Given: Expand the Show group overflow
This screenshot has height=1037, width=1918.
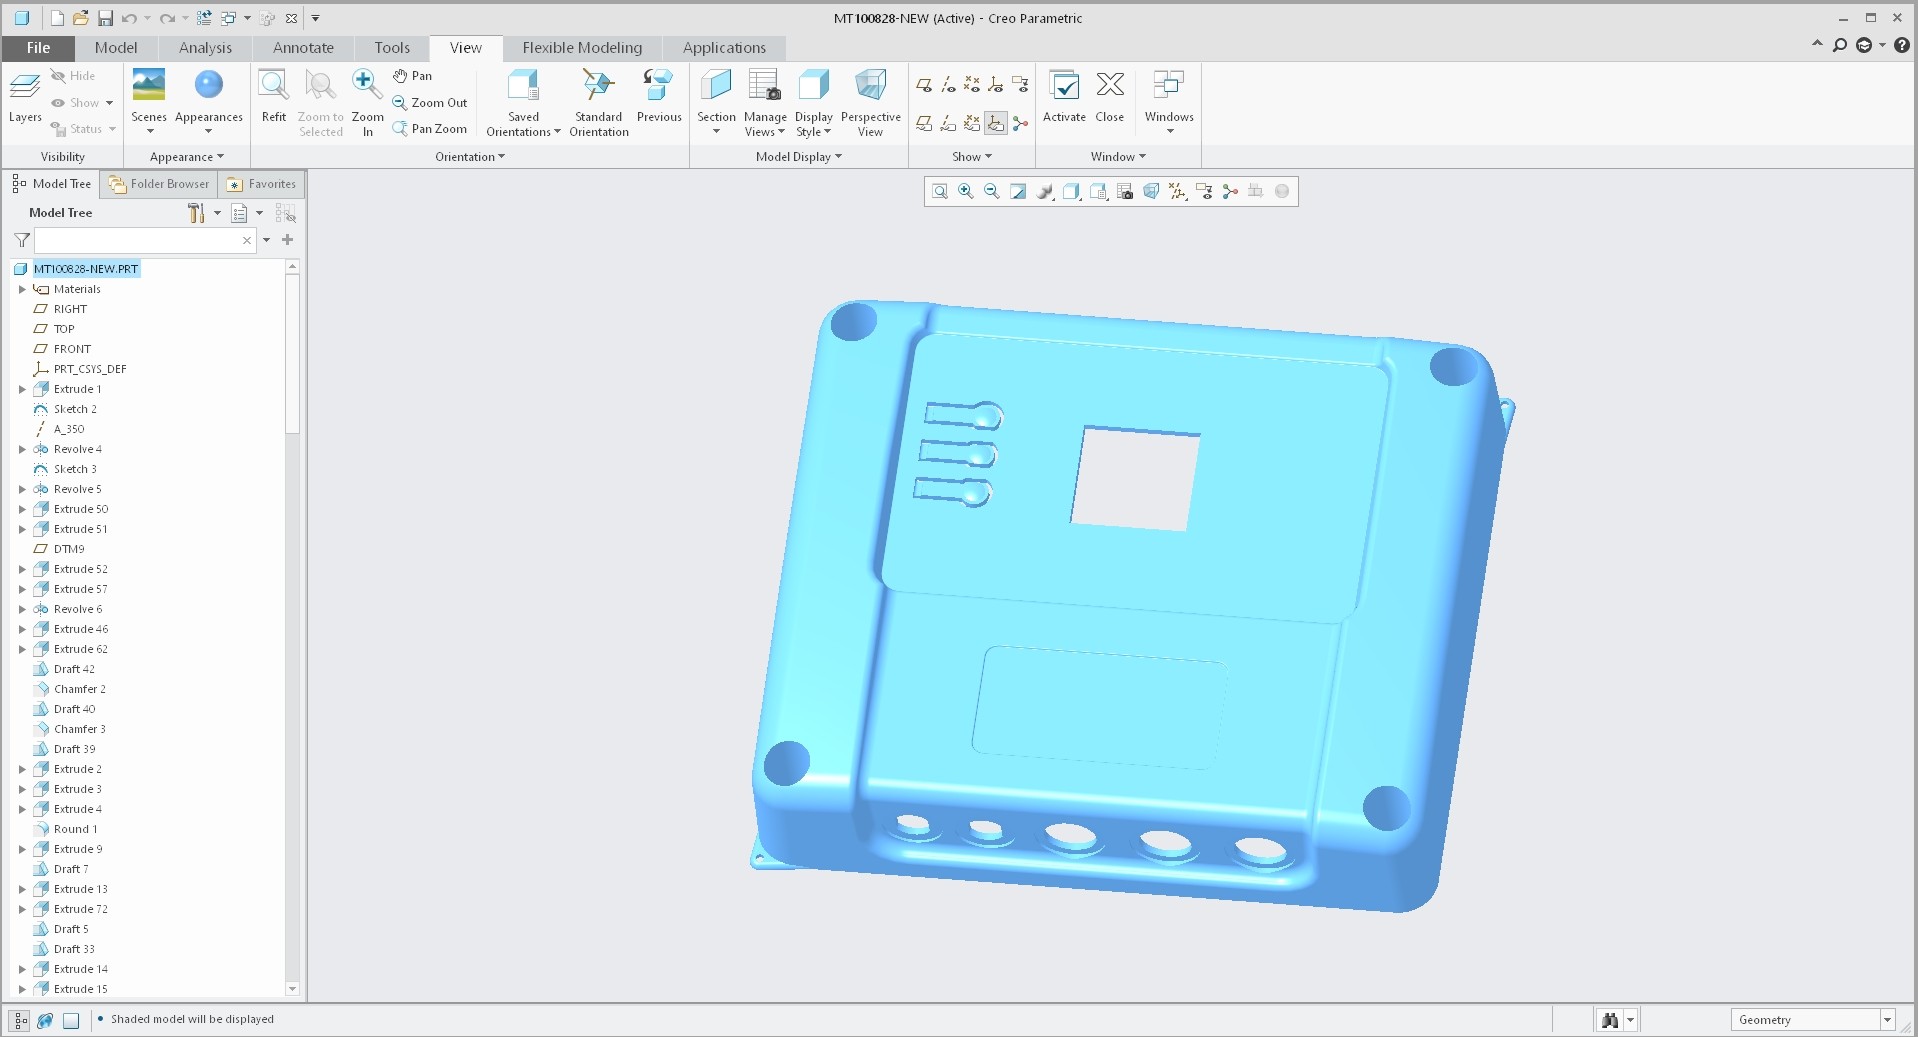Looking at the screenshot, I should click(971, 157).
